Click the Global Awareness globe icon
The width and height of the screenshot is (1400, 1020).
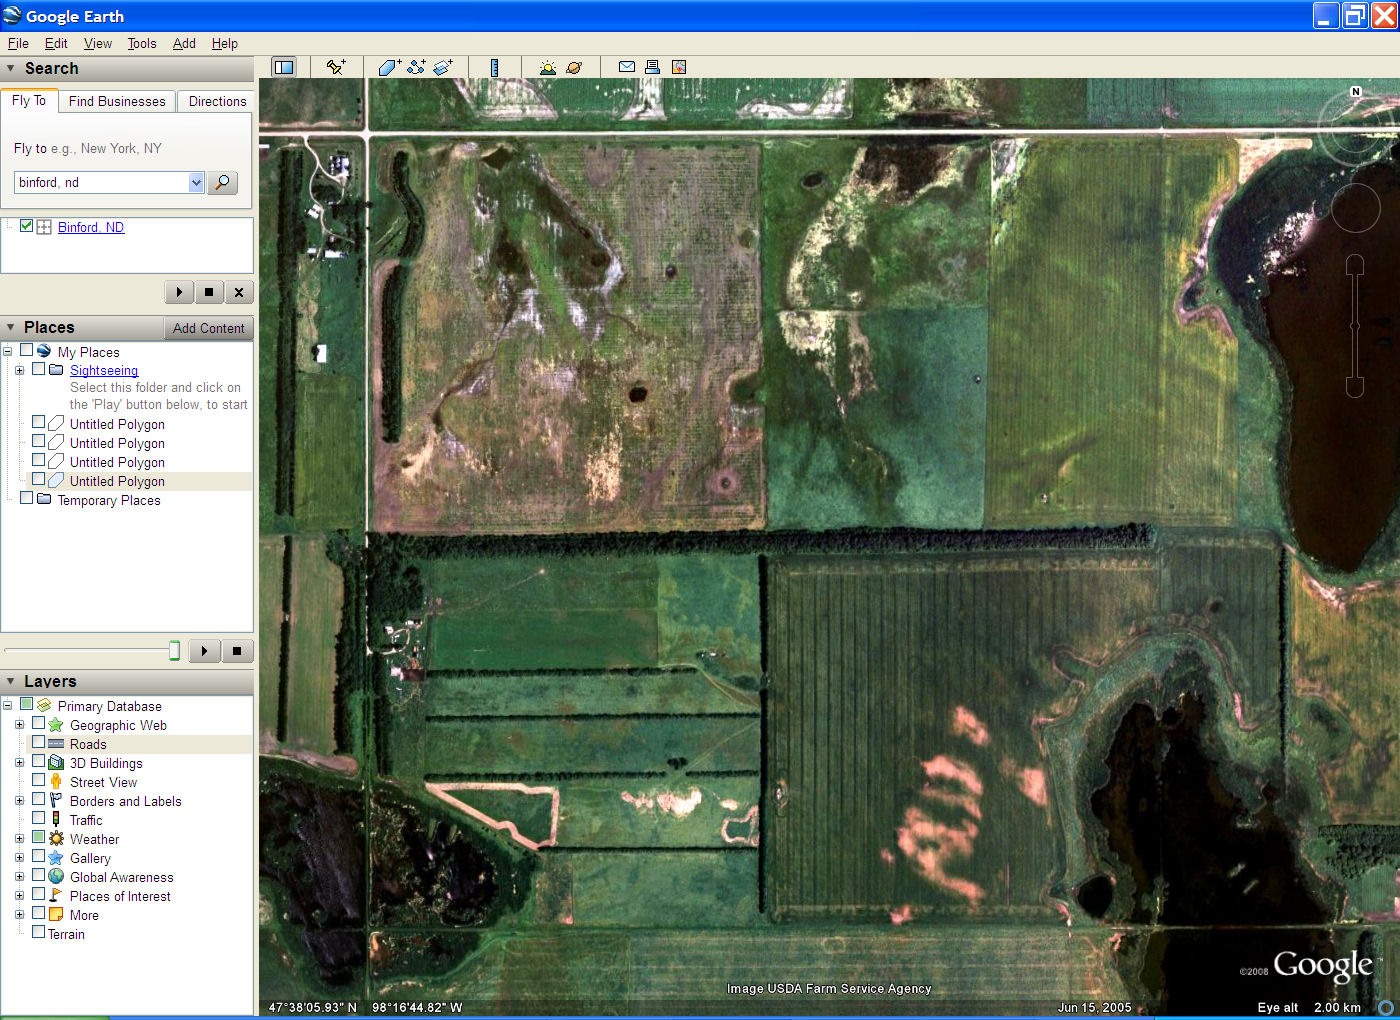[56, 877]
